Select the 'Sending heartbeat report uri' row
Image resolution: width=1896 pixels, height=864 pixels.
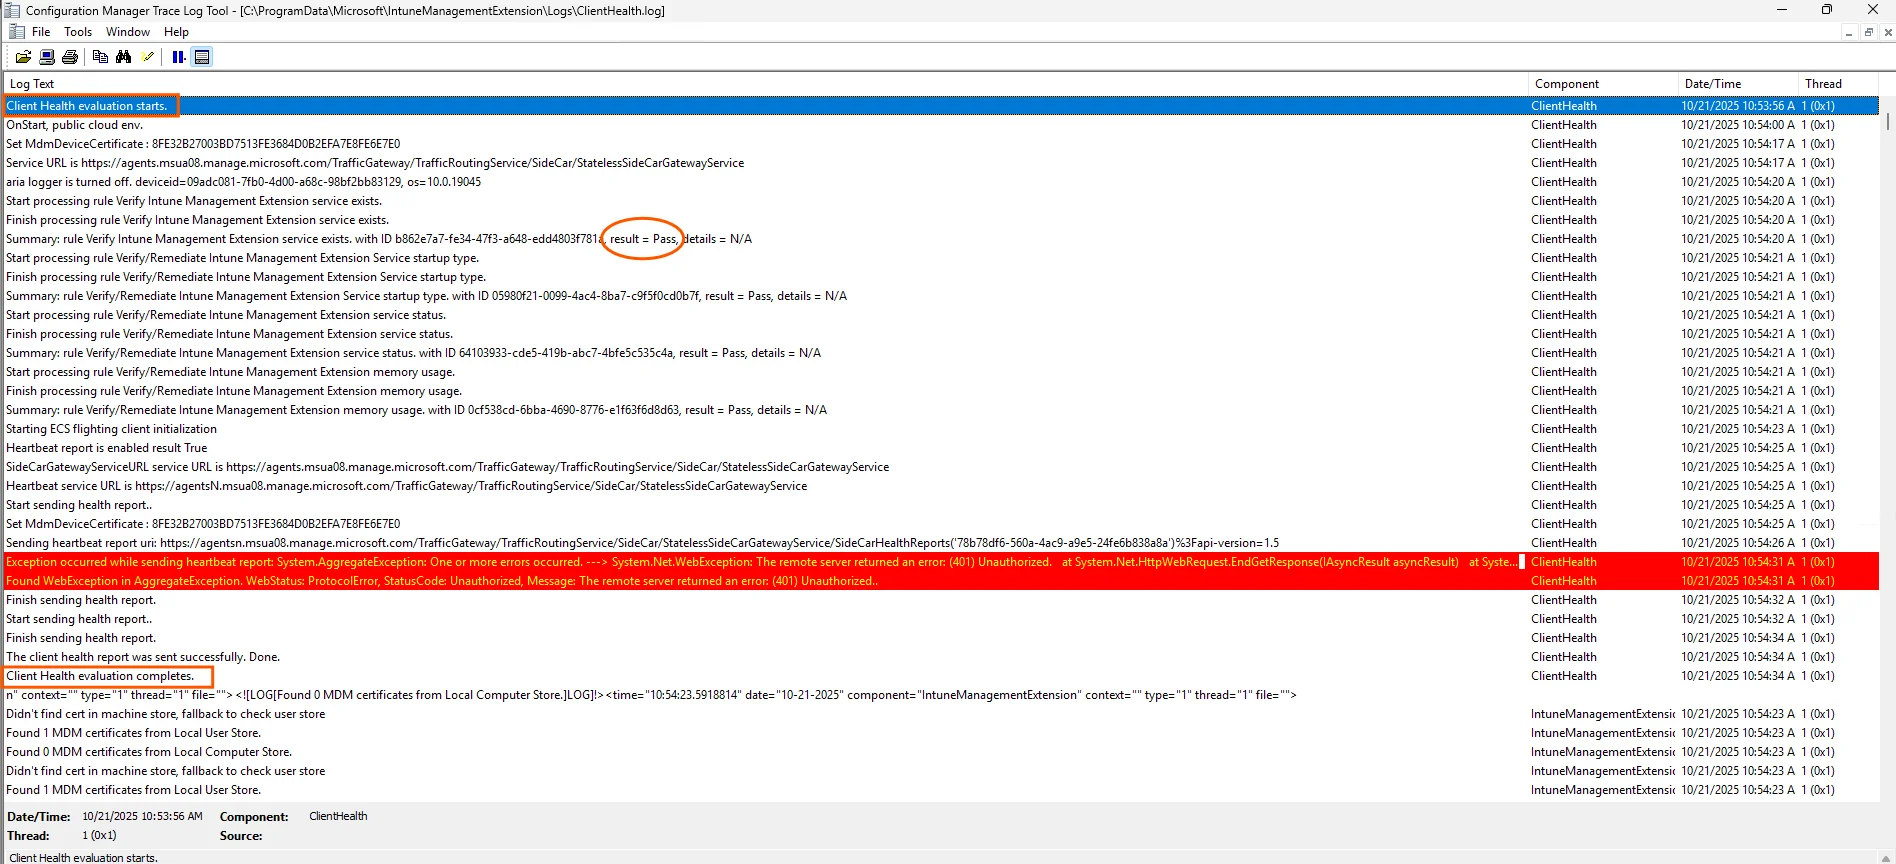coord(941,543)
